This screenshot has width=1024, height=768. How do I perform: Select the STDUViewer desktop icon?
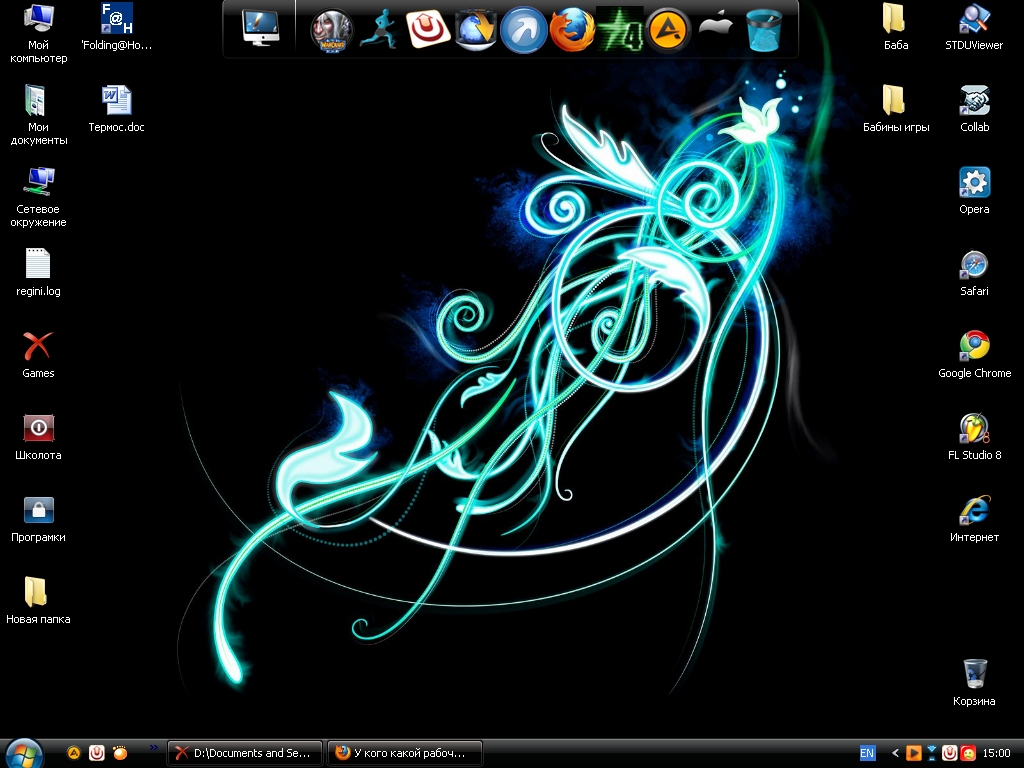pyautogui.click(x=974, y=19)
